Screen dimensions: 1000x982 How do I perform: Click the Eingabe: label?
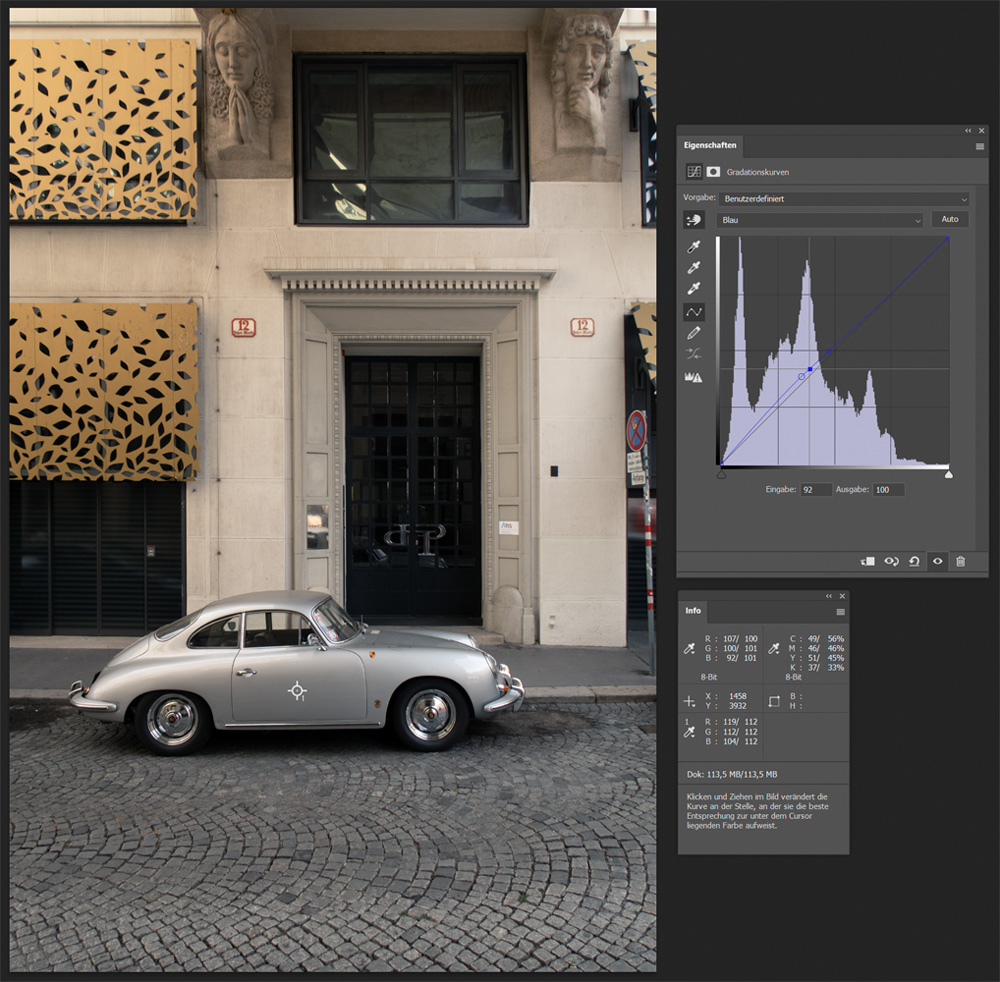coord(781,490)
